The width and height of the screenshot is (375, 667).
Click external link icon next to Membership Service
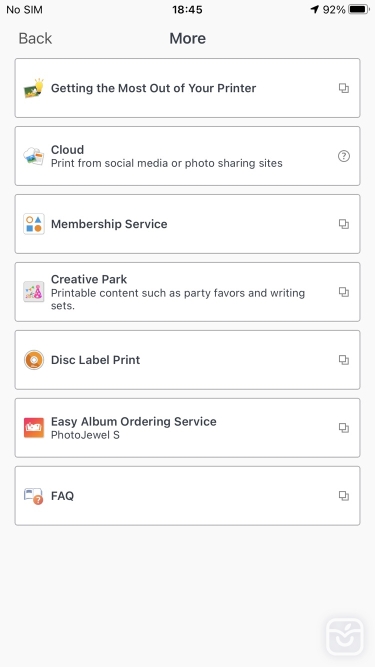point(344,224)
